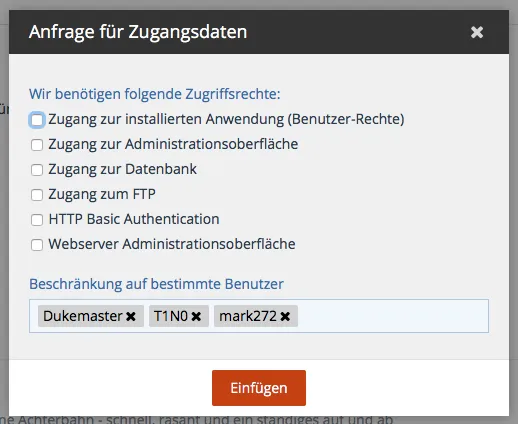Viewport: 518px width, 424px height.
Task: Click the T1N0 tag name
Action: (171, 316)
